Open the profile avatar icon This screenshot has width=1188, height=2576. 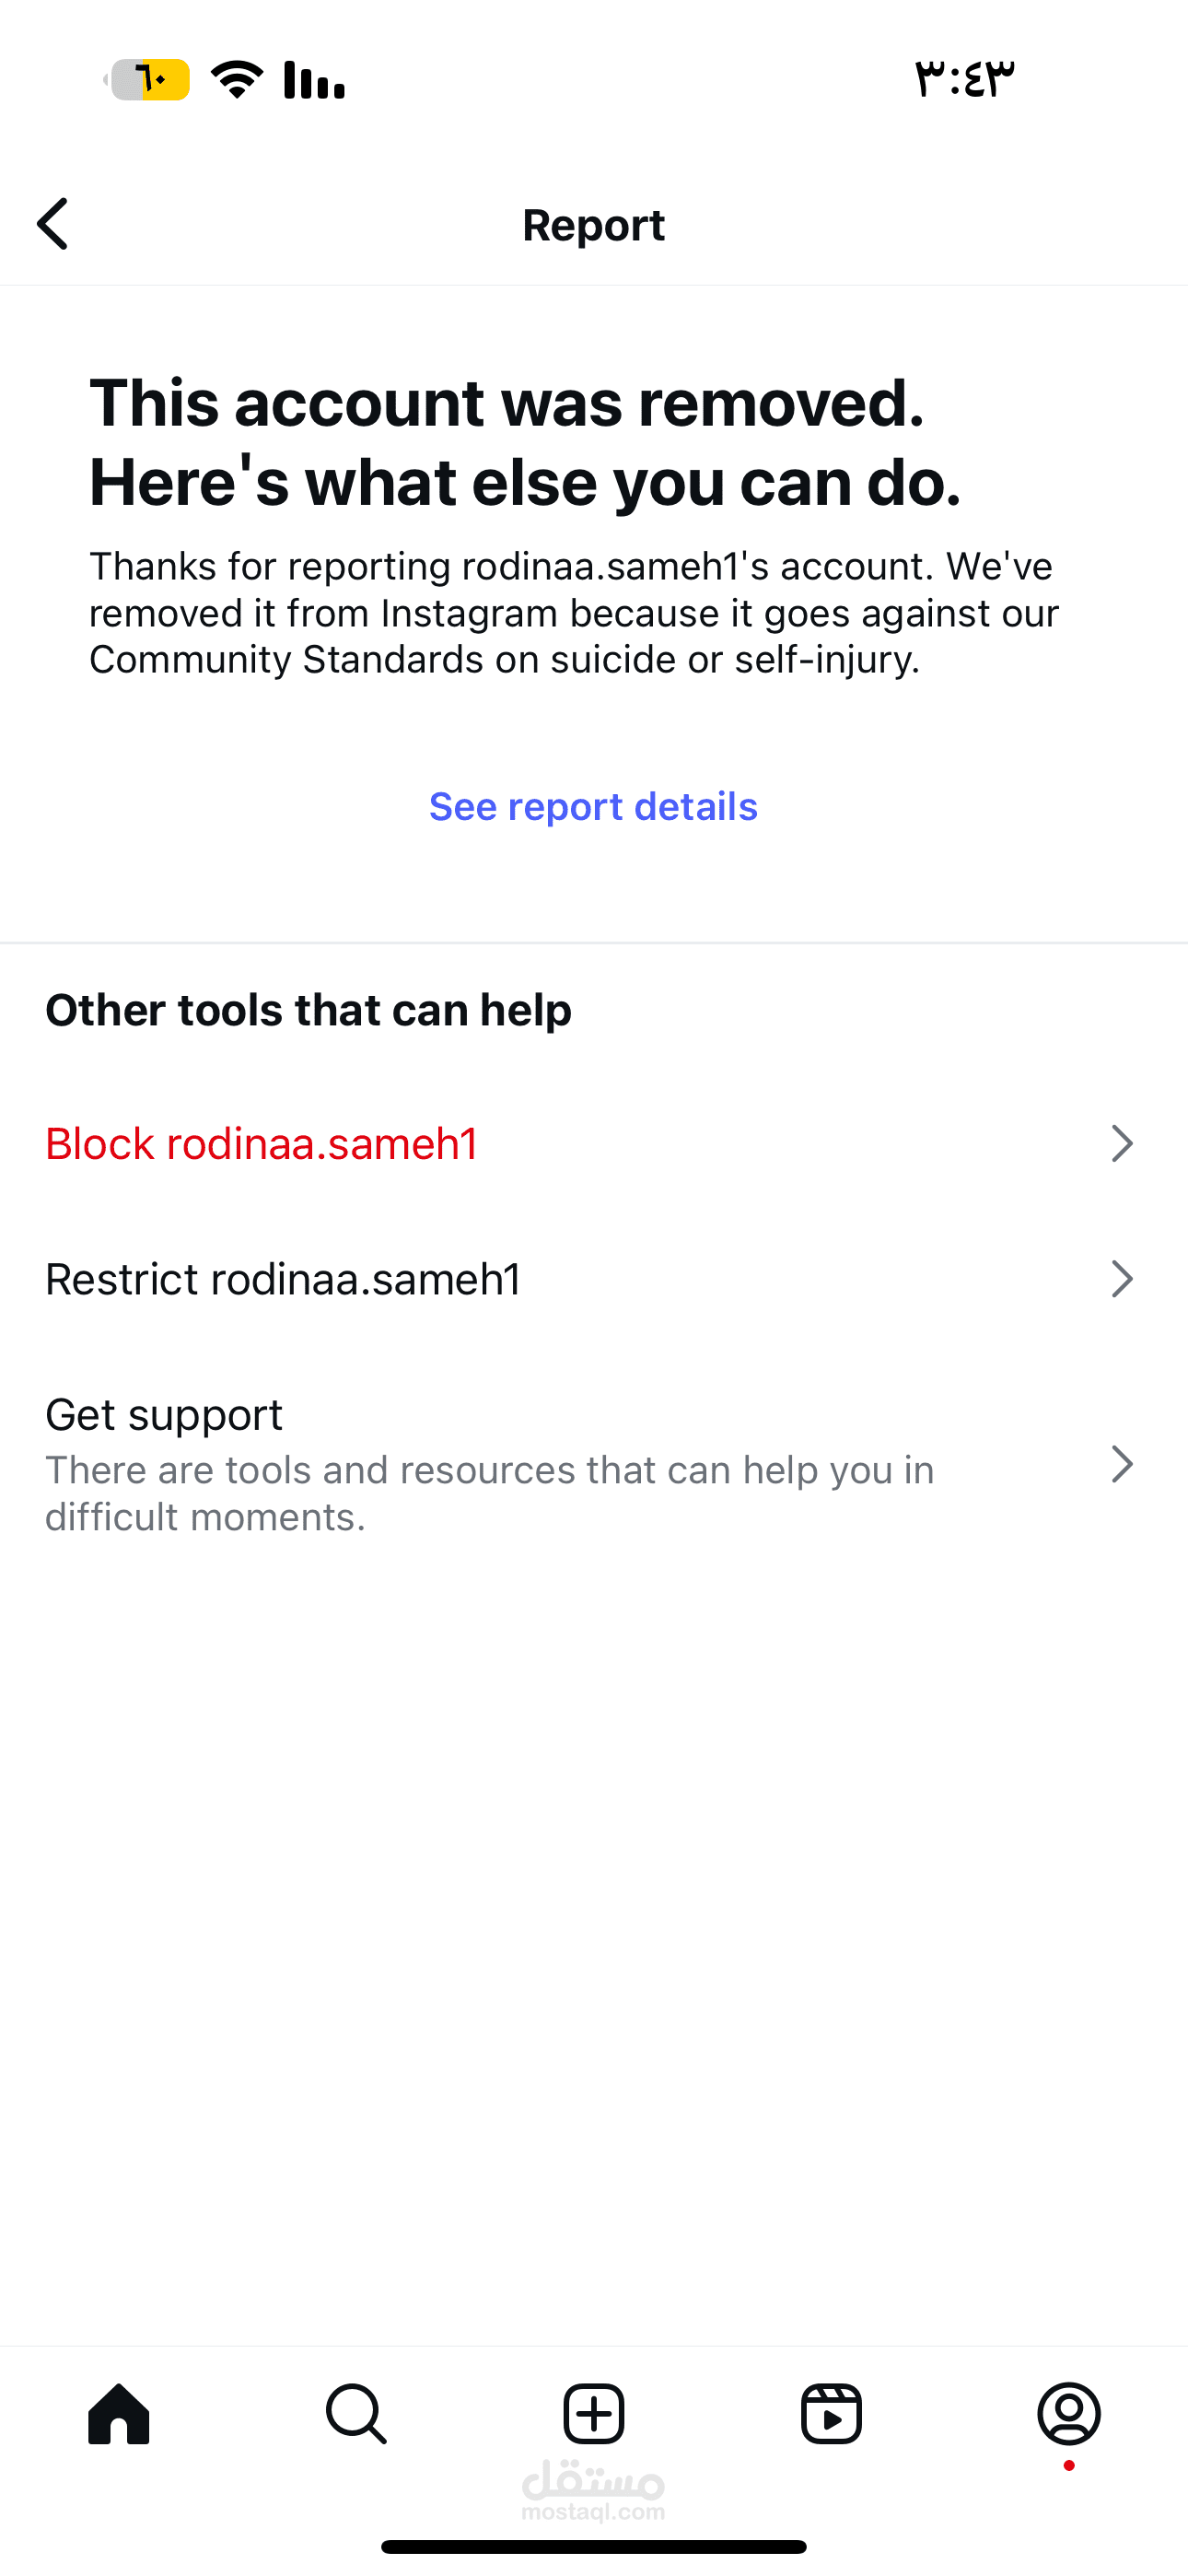pyautogui.click(x=1069, y=2414)
